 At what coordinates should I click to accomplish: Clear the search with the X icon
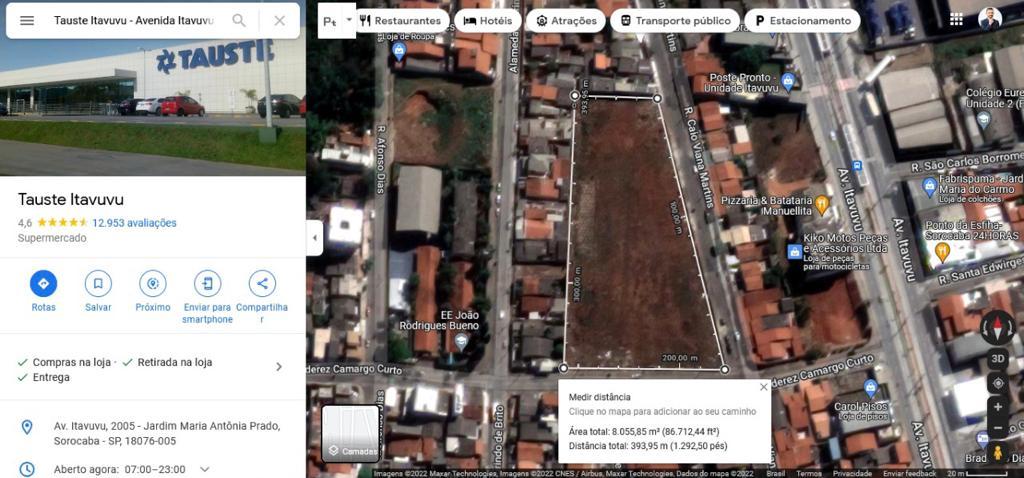click(x=280, y=20)
